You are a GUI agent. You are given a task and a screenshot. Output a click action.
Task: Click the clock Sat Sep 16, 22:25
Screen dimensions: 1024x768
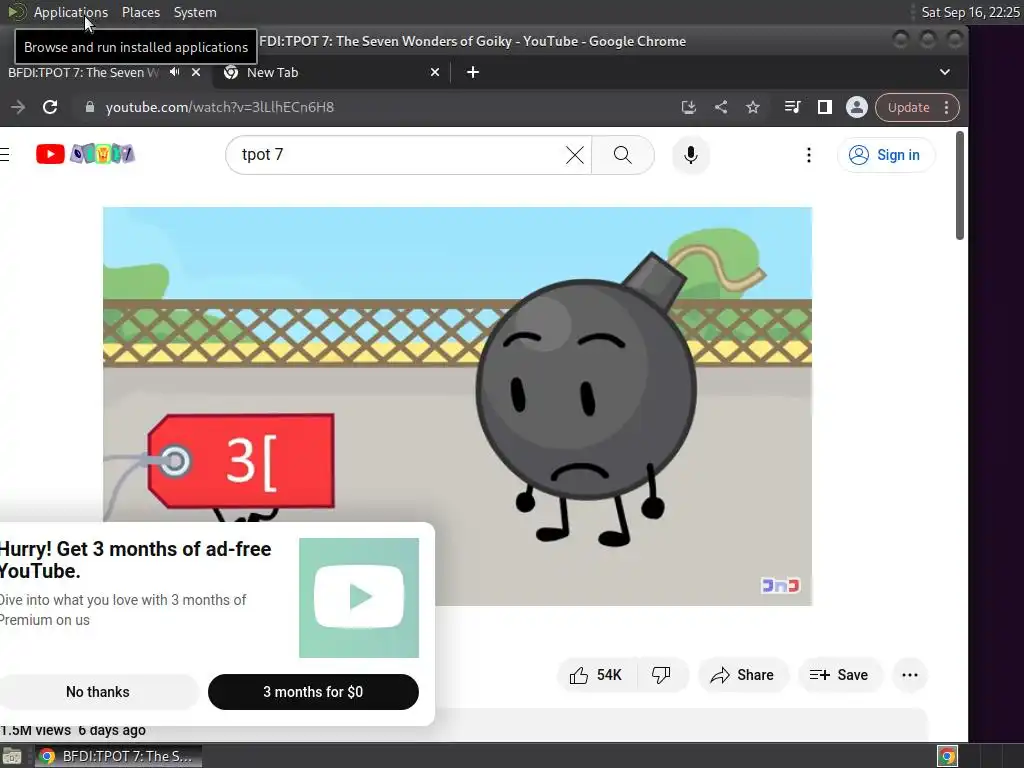click(x=970, y=12)
